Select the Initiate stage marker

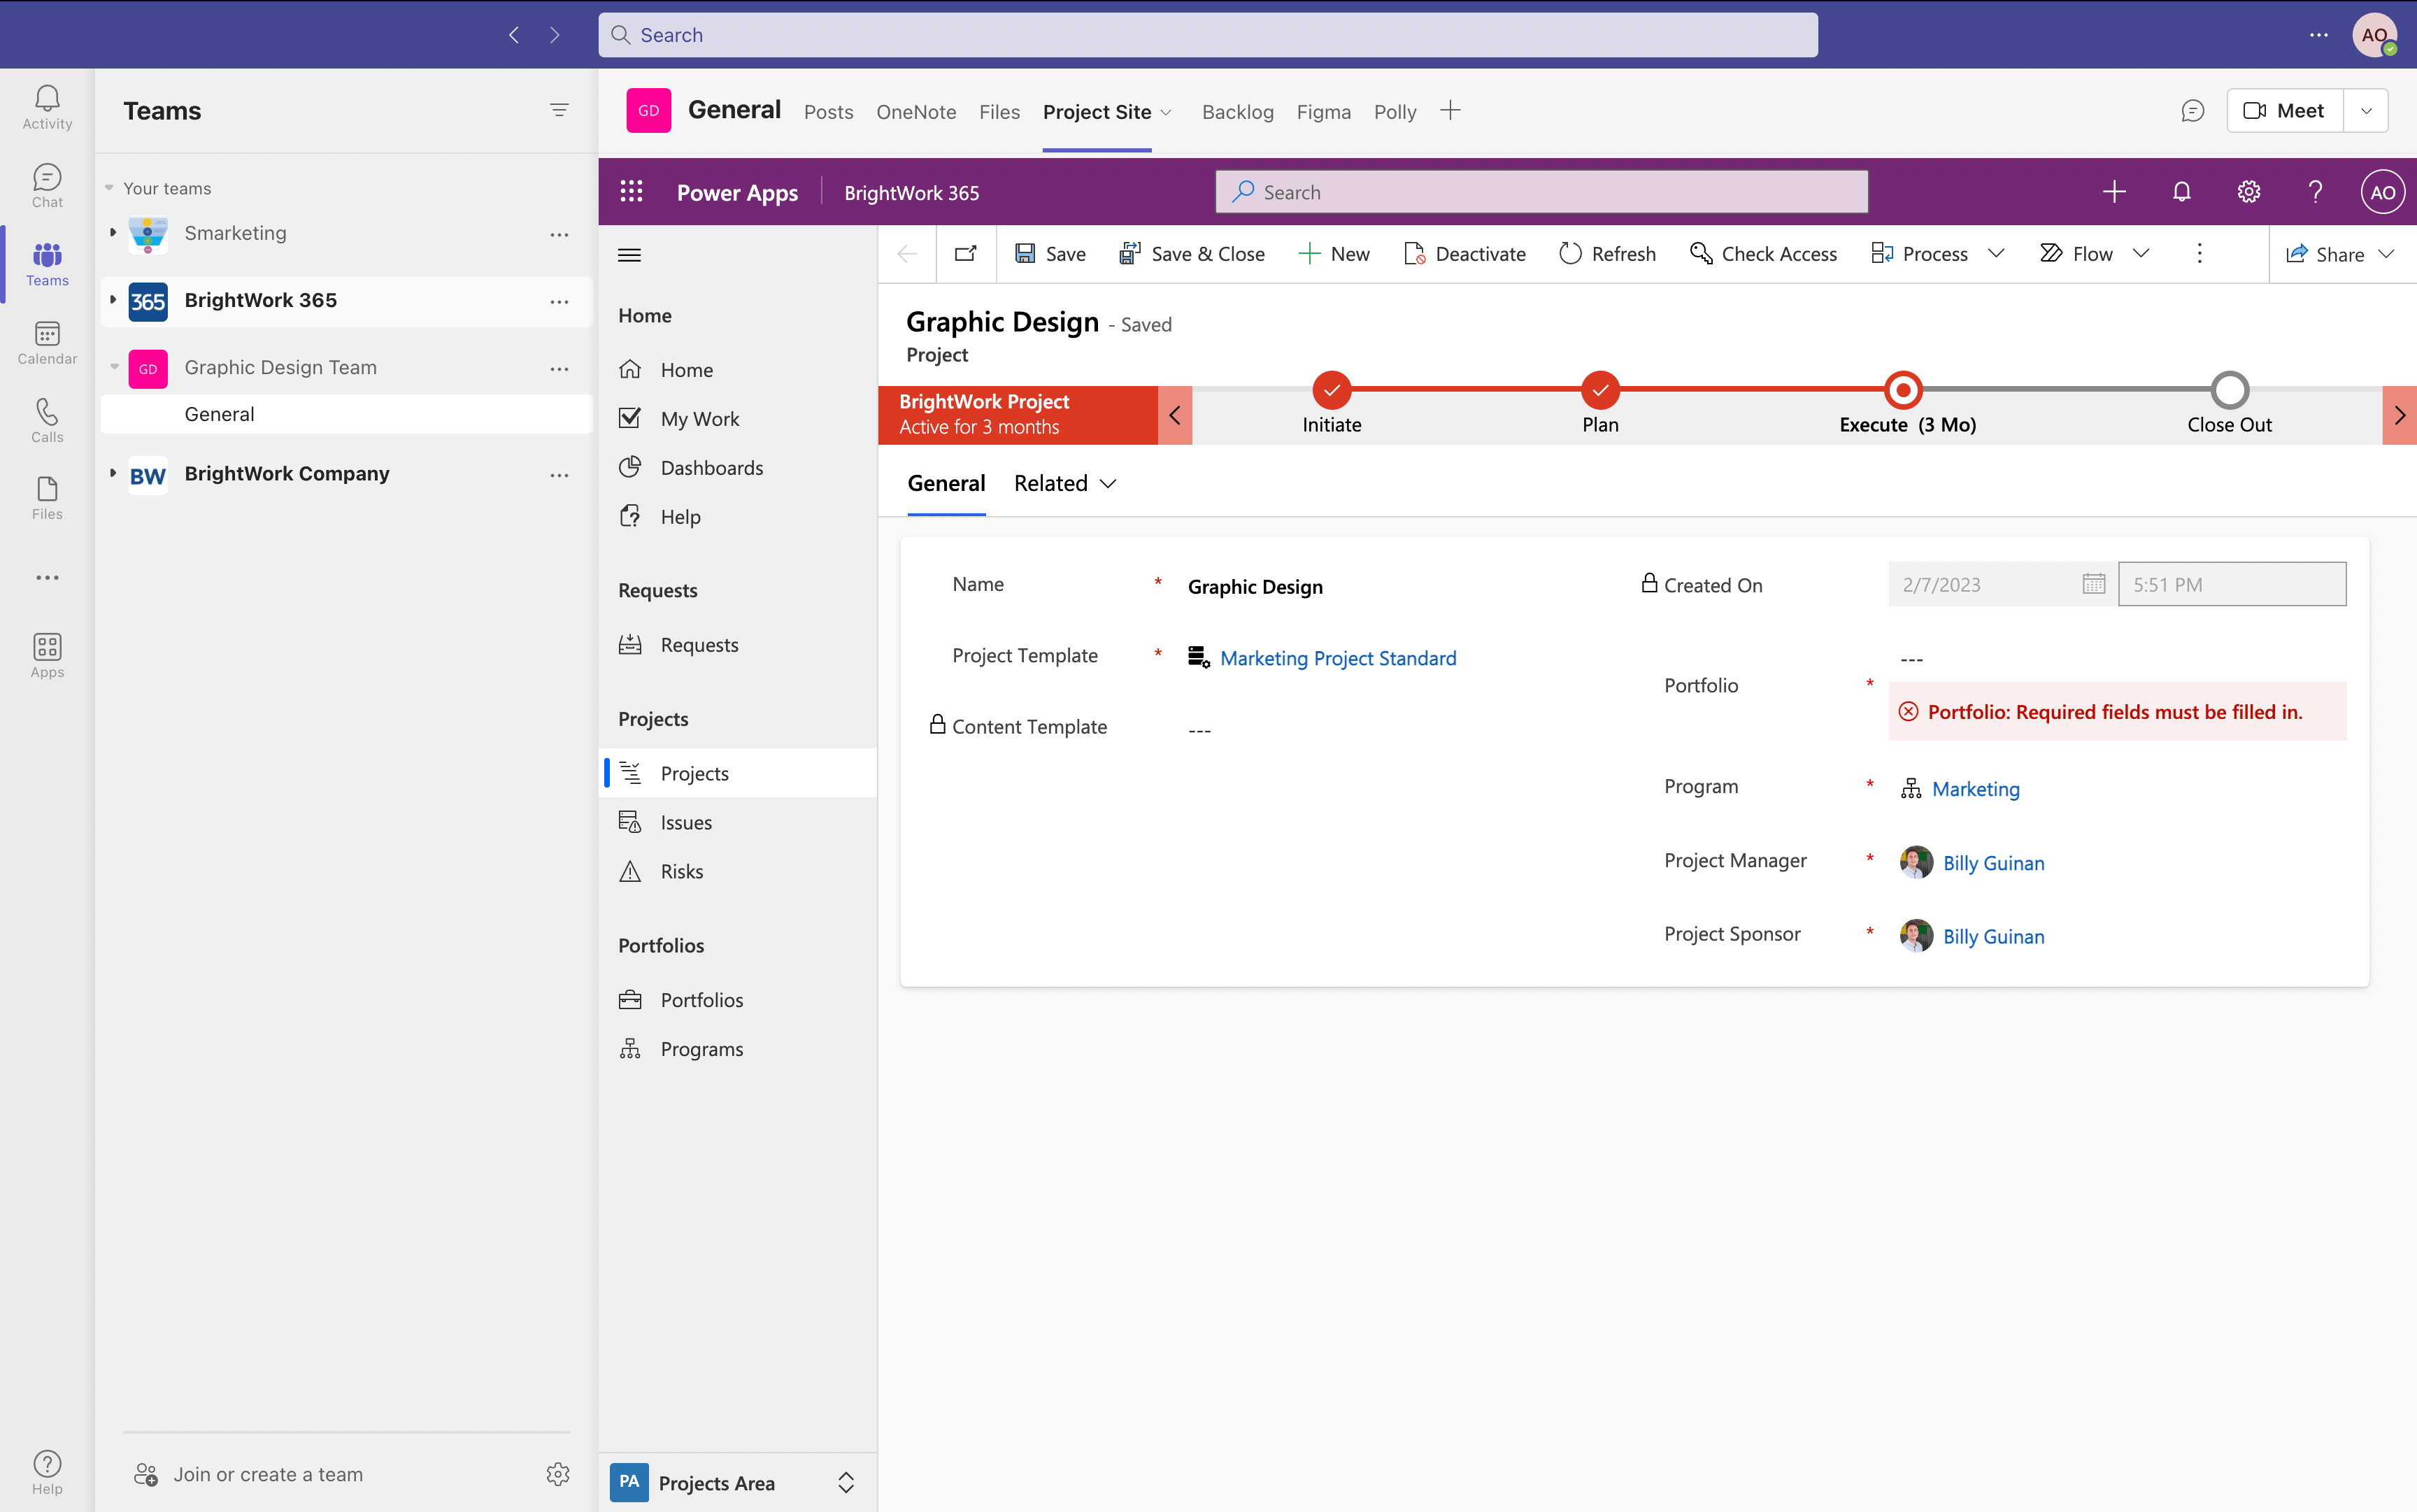click(1331, 390)
